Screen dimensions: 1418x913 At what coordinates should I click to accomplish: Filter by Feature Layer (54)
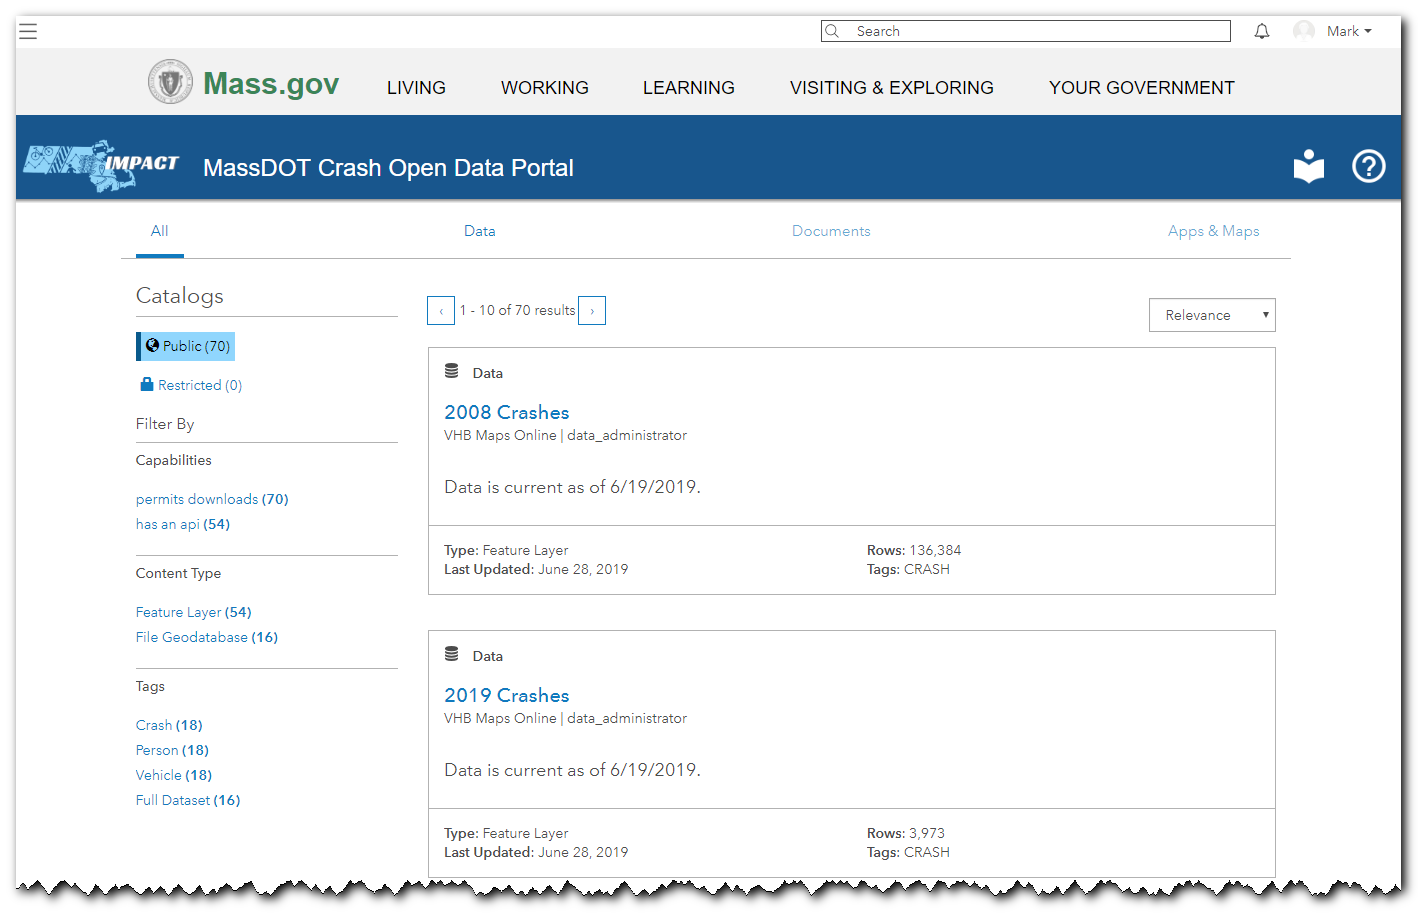pos(194,612)
